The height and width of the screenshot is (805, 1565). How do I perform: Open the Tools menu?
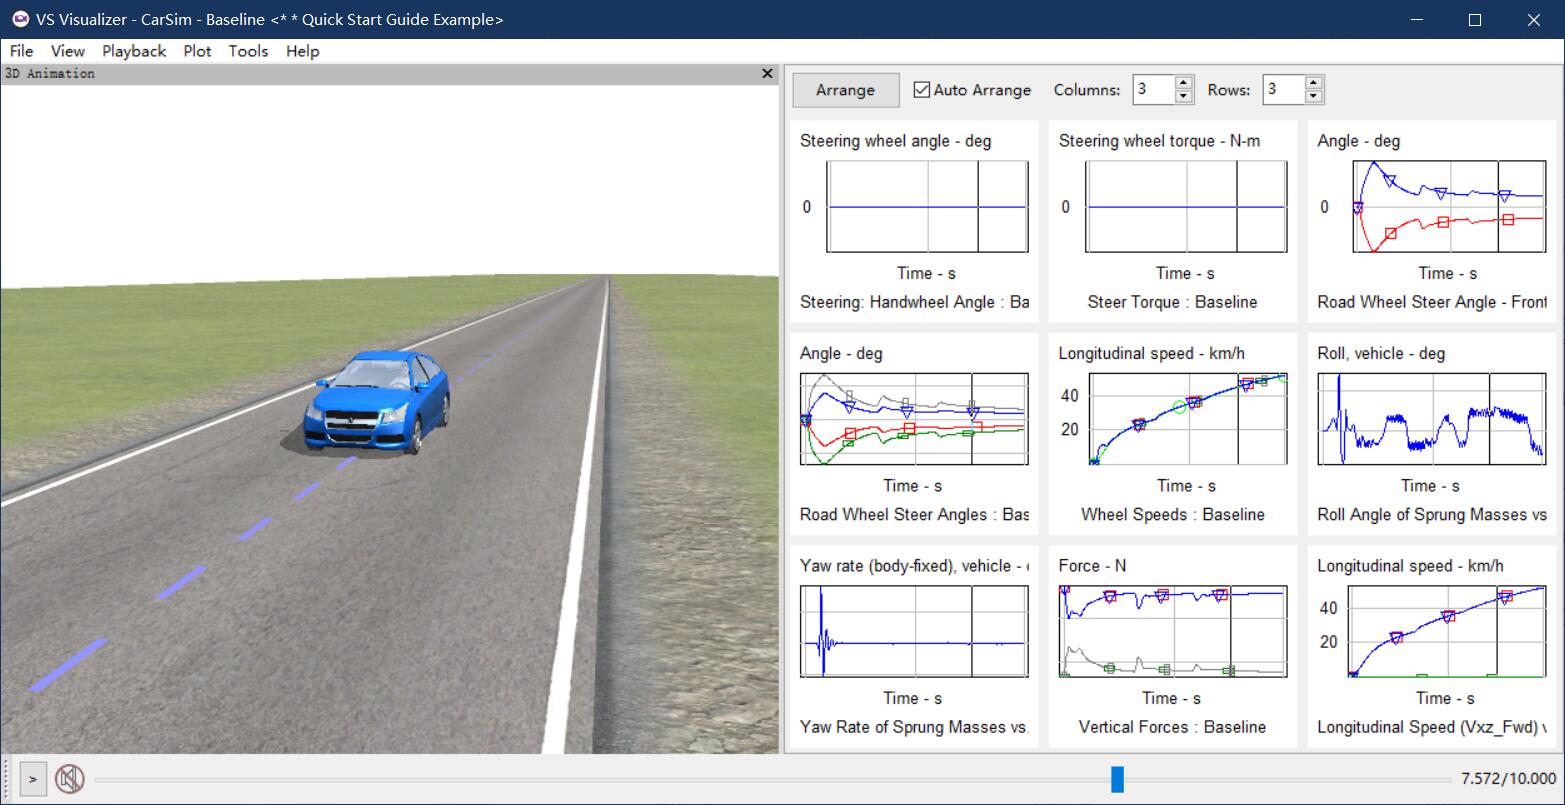(248, 51)
